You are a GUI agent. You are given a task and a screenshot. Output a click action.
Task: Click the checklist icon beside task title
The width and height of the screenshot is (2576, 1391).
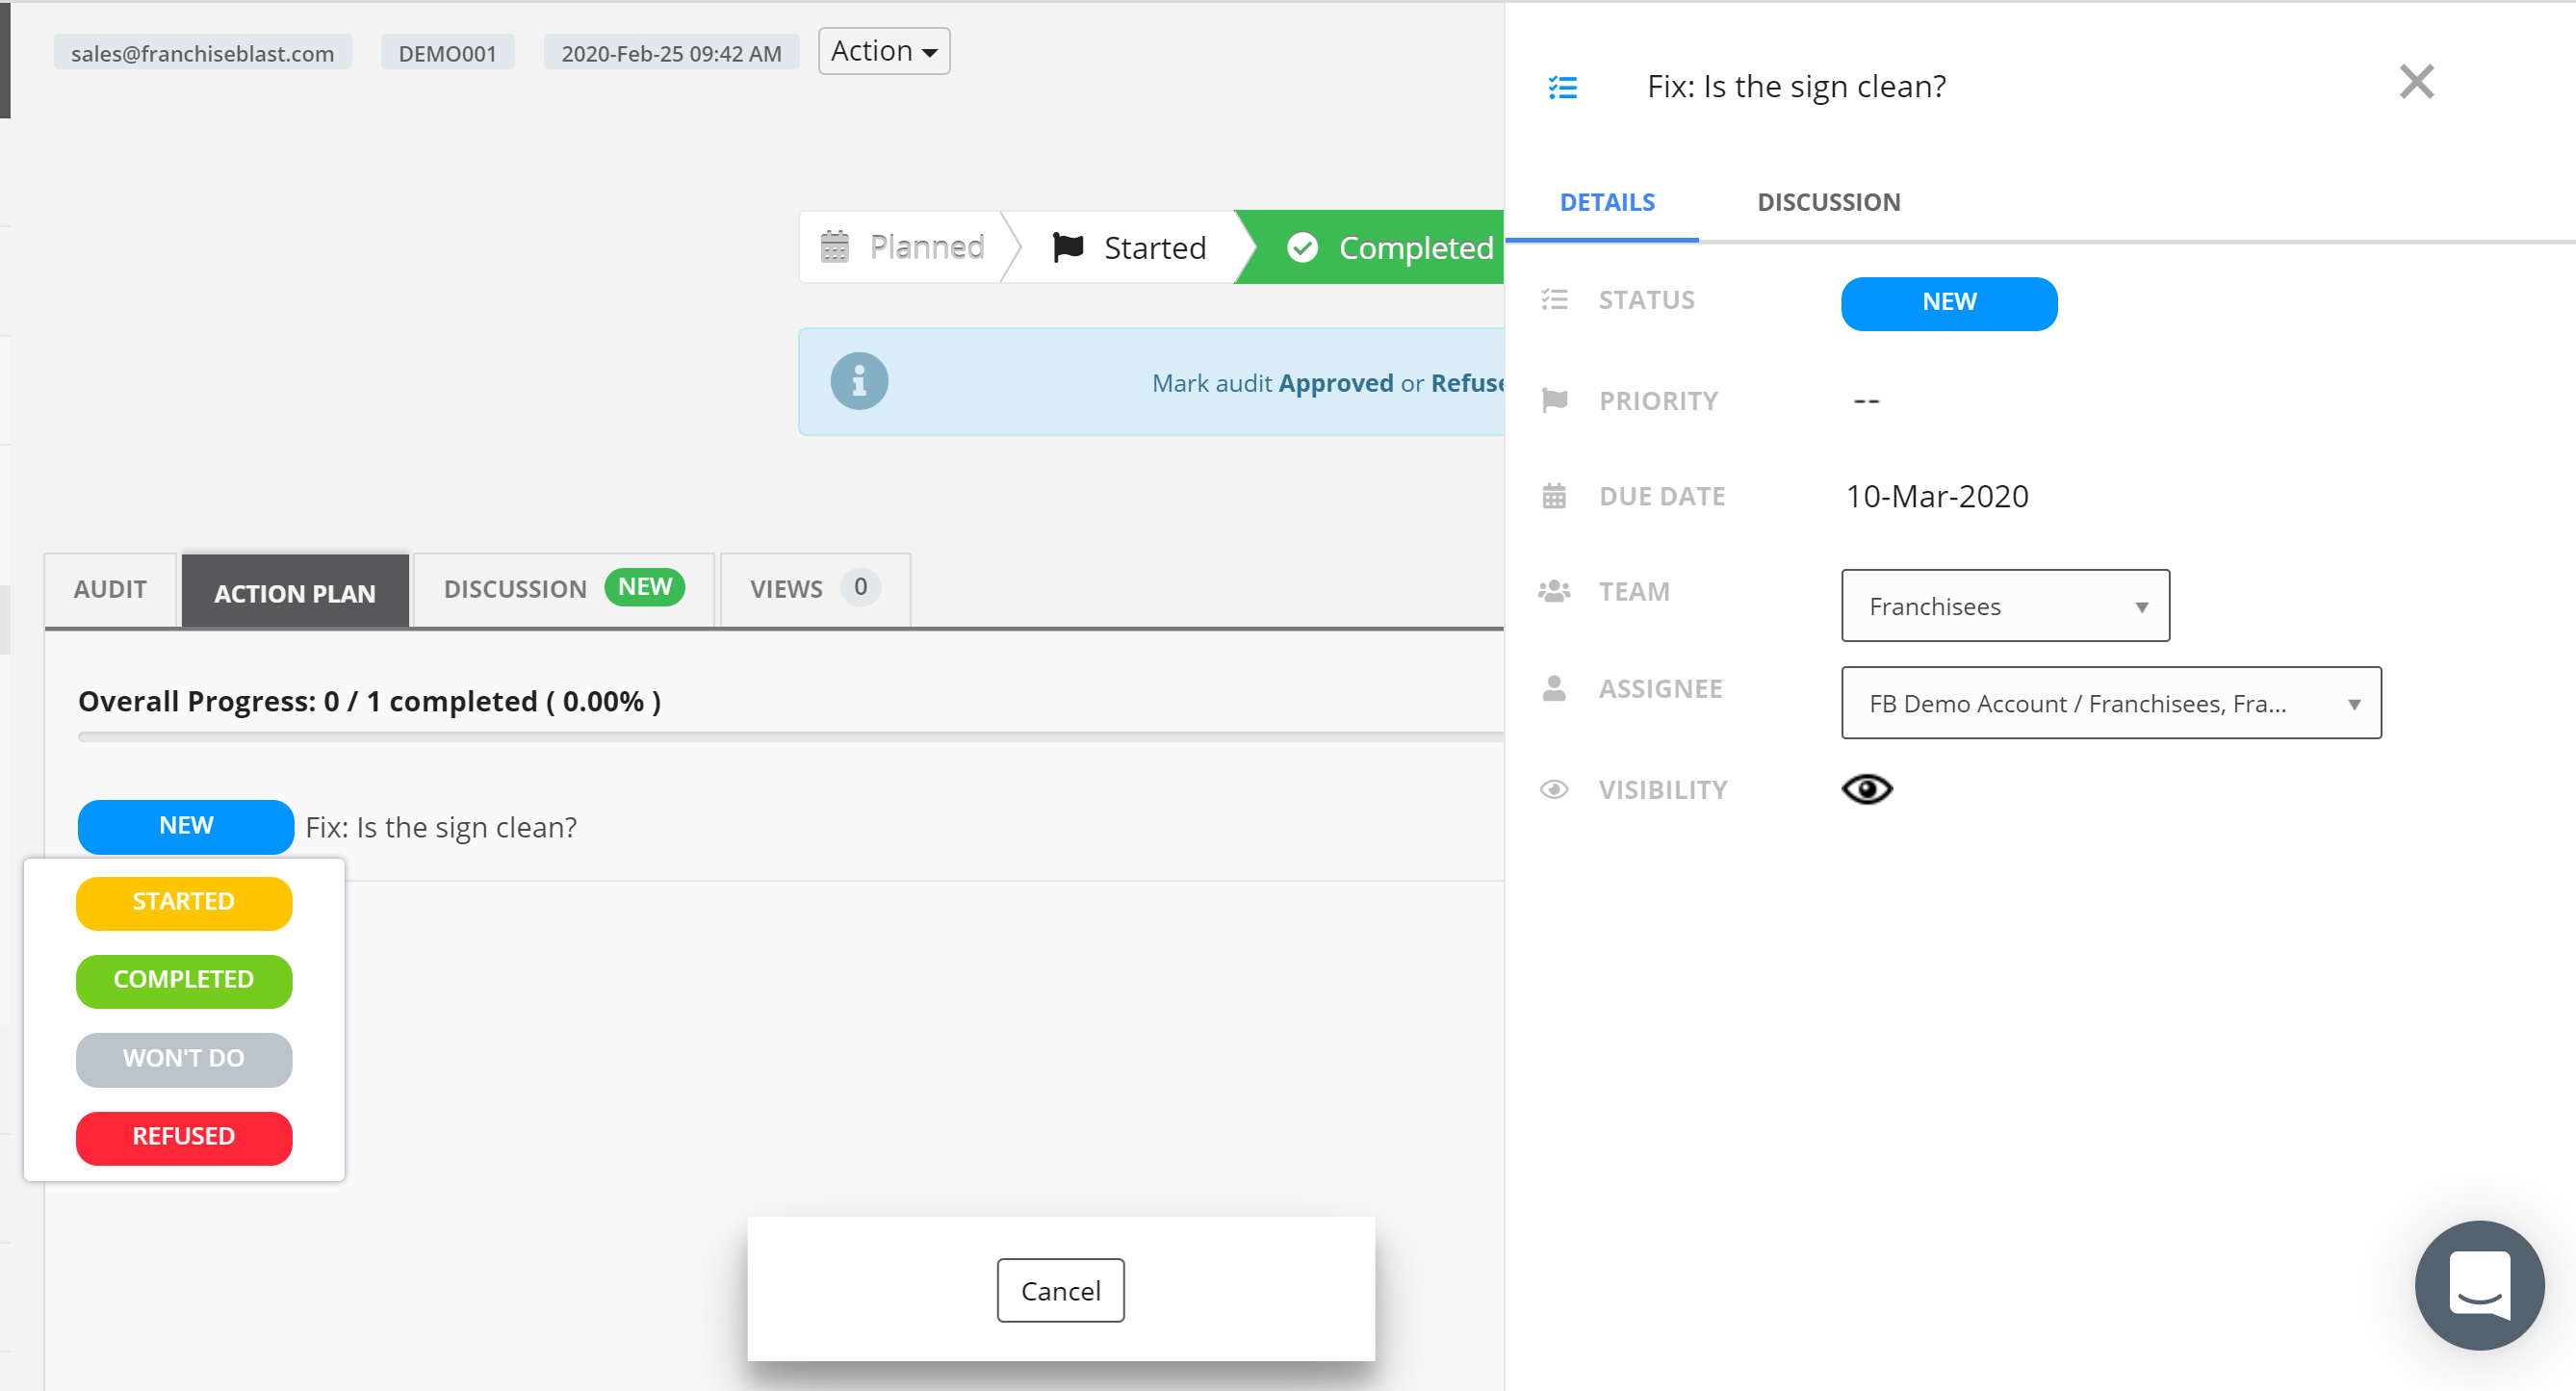click(1562, 88)
